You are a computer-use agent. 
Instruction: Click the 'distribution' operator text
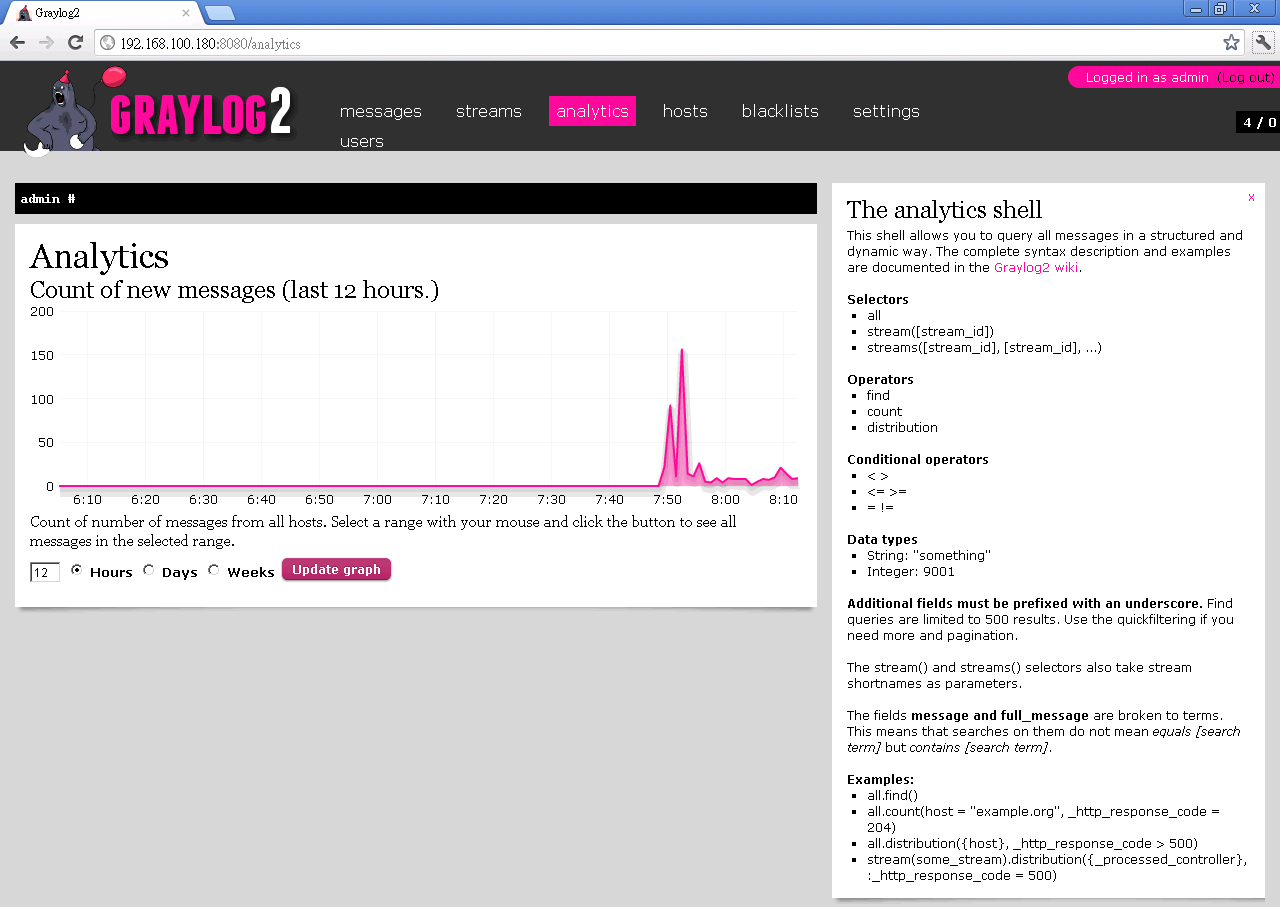(902, 427)
